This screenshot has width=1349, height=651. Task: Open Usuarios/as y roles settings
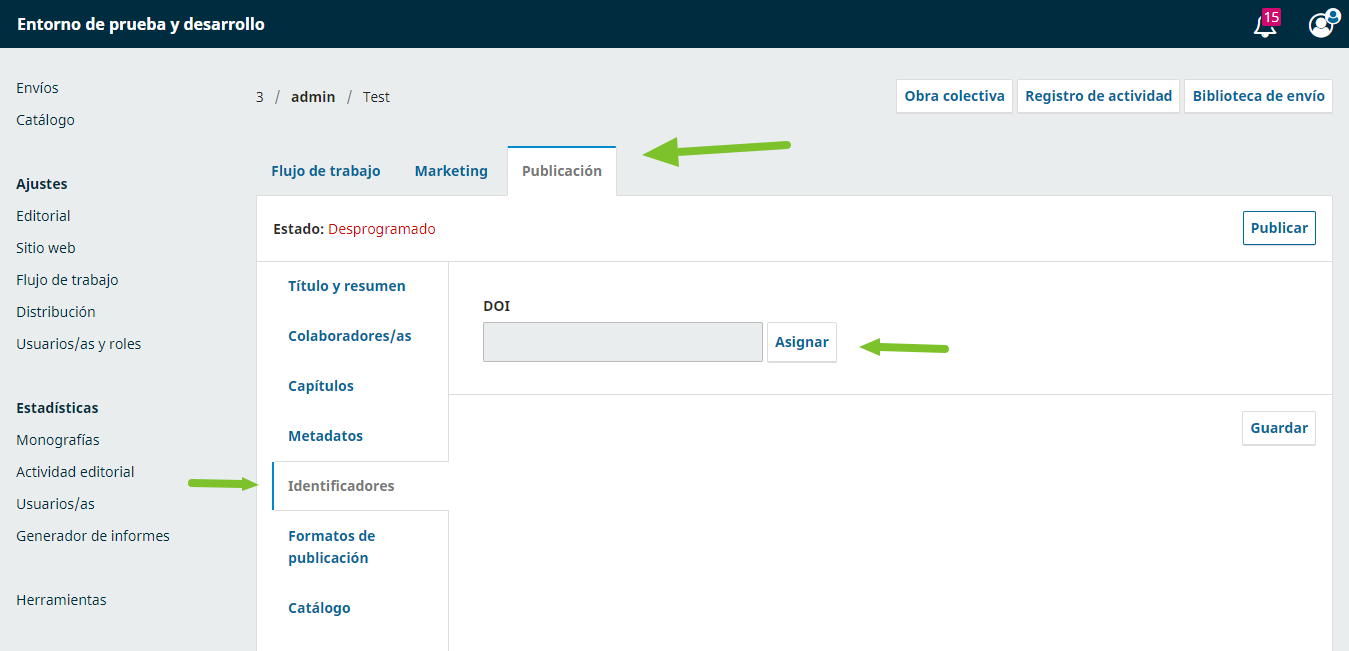point(78,344)
